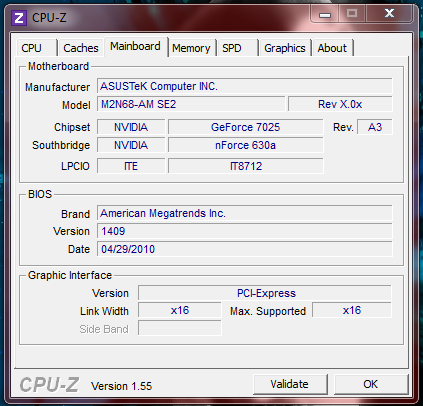Image resolution: width=423 pixels, height=406 pixels.
Task: Click the disabled maximize button
Action: [x=352, y=14]
